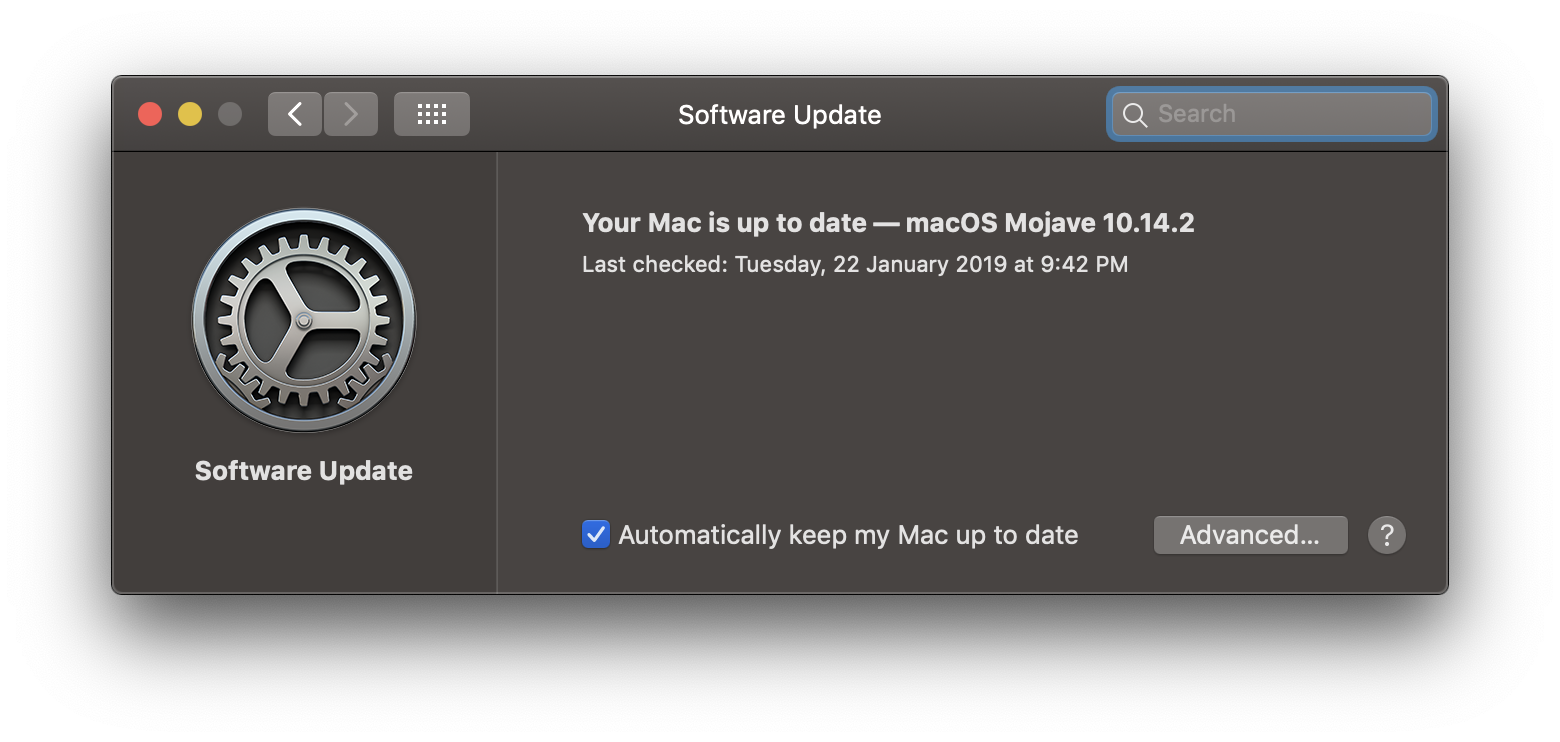This screenshot has height=742, width=1560.
Task: Click the 'Software Update' label under the gear
Action: tap(304, 471)
